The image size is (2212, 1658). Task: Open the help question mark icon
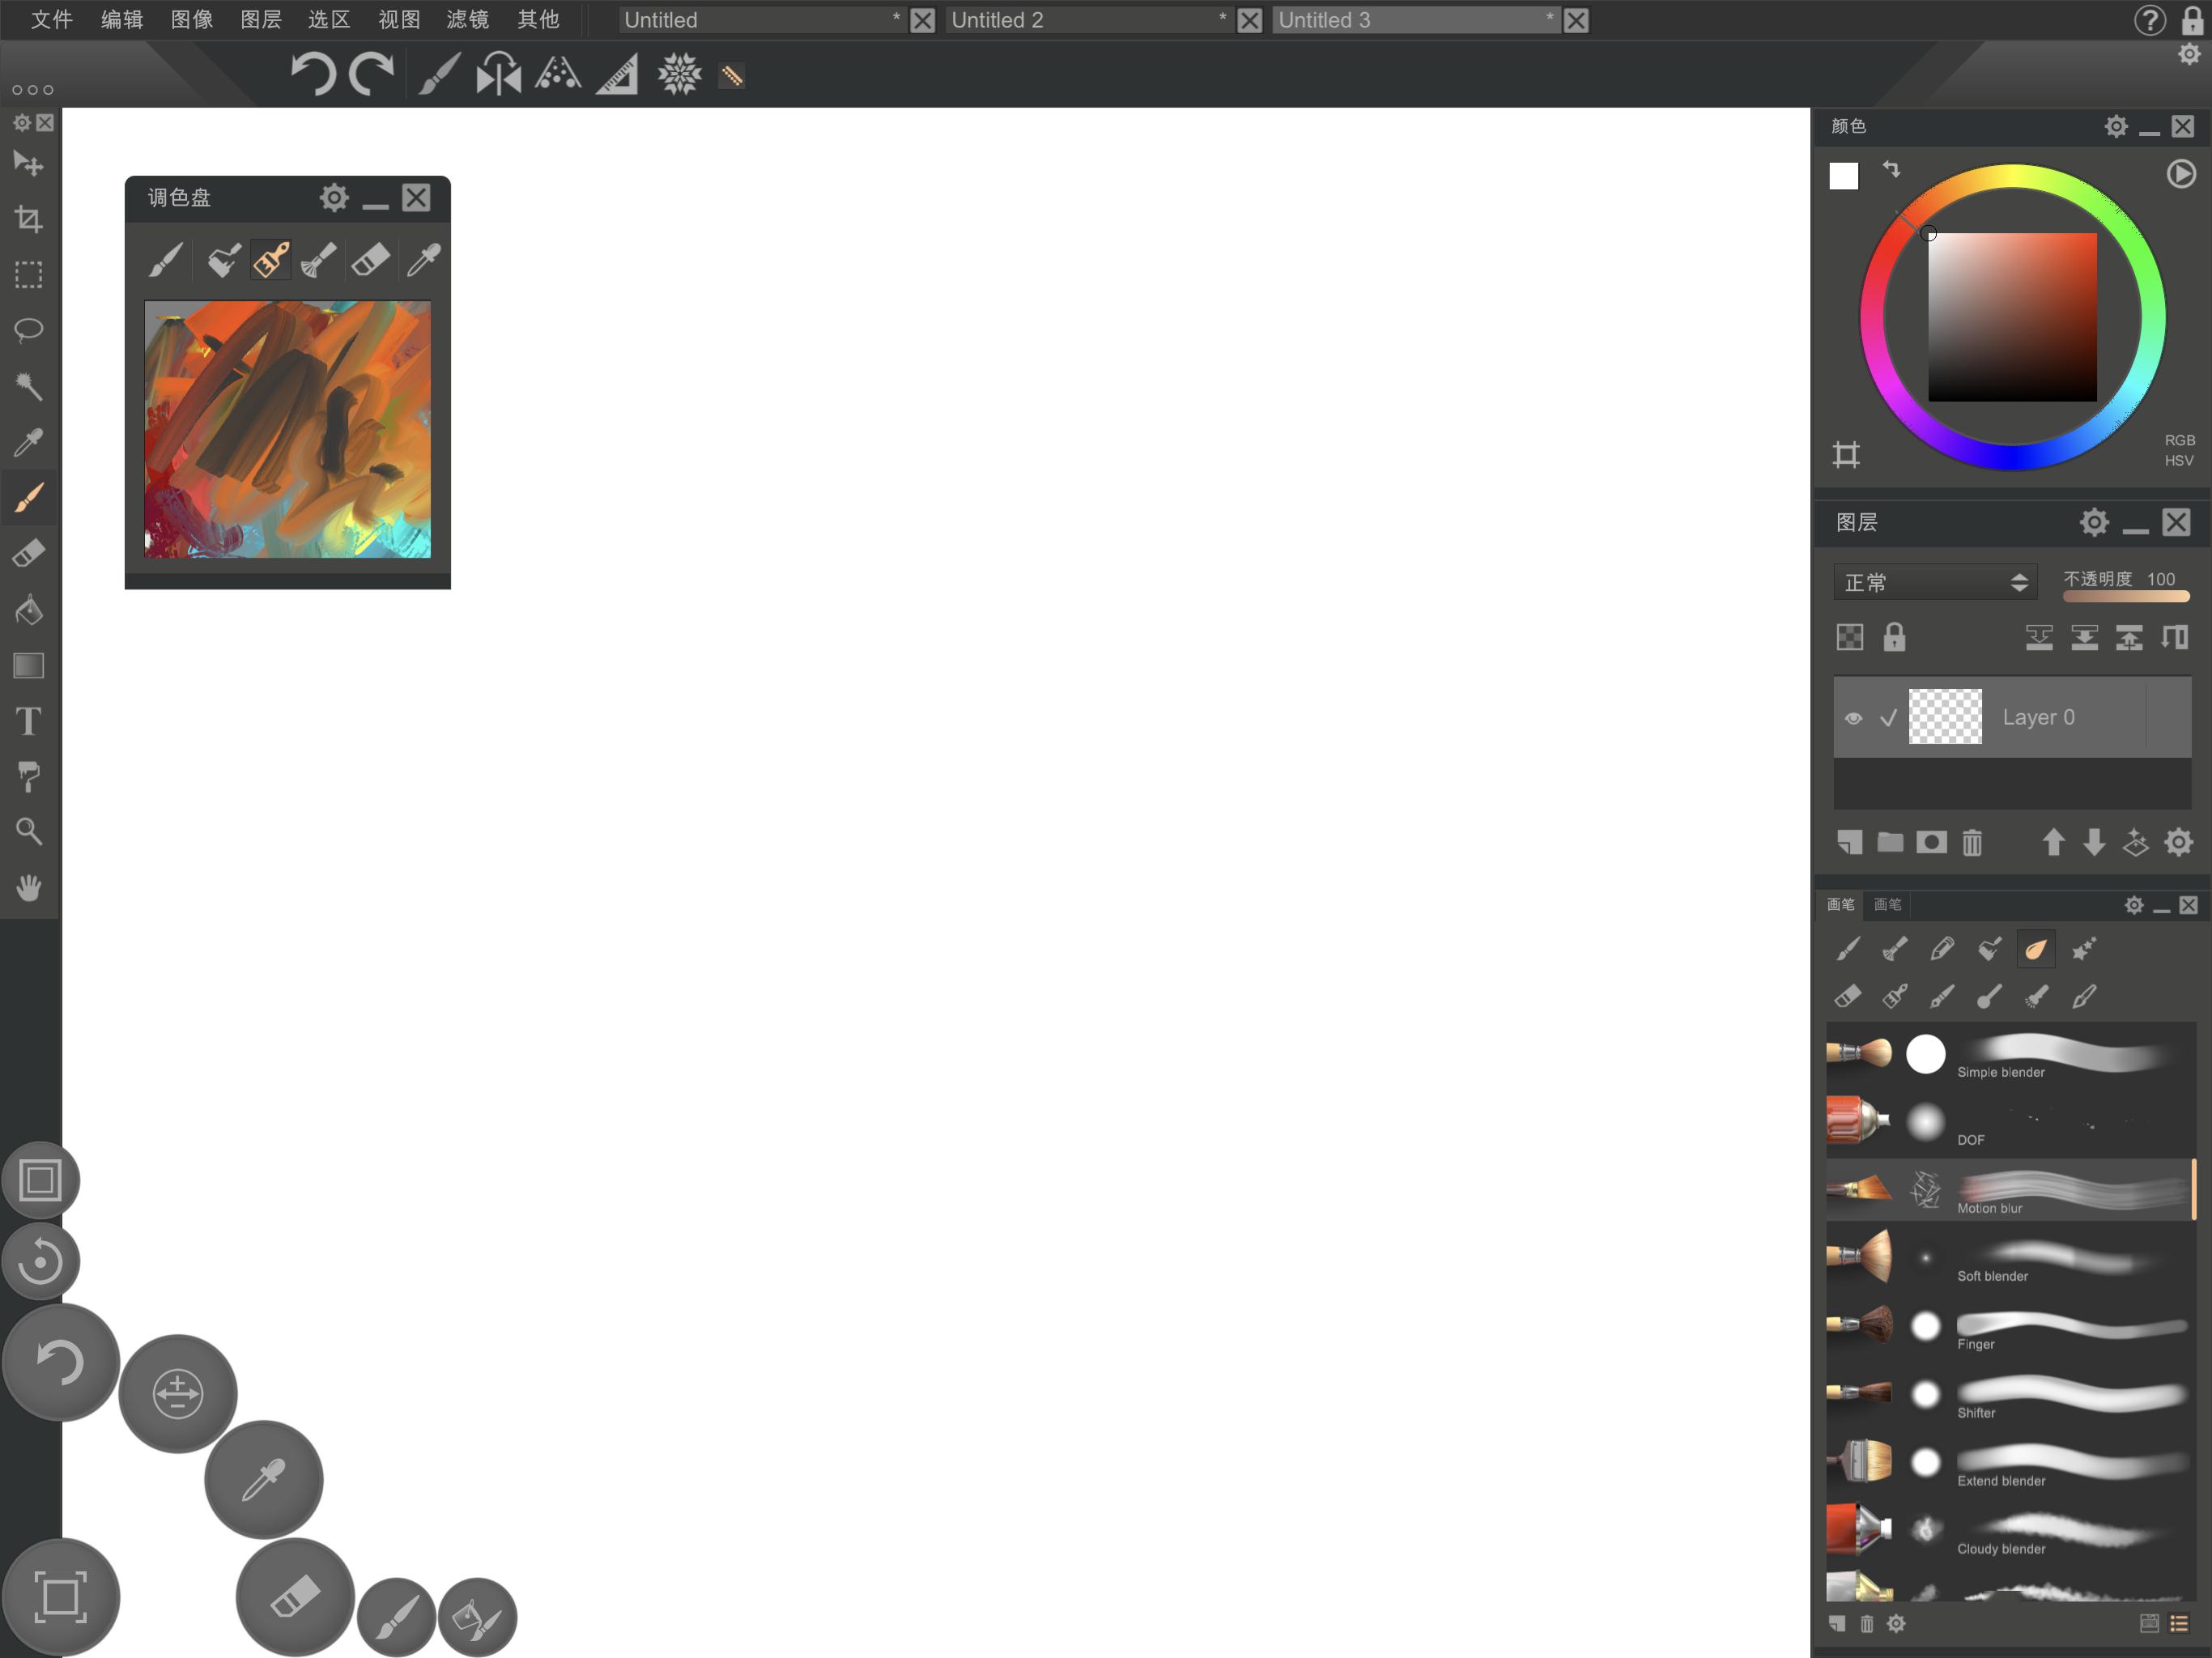tap(2150, 20)
